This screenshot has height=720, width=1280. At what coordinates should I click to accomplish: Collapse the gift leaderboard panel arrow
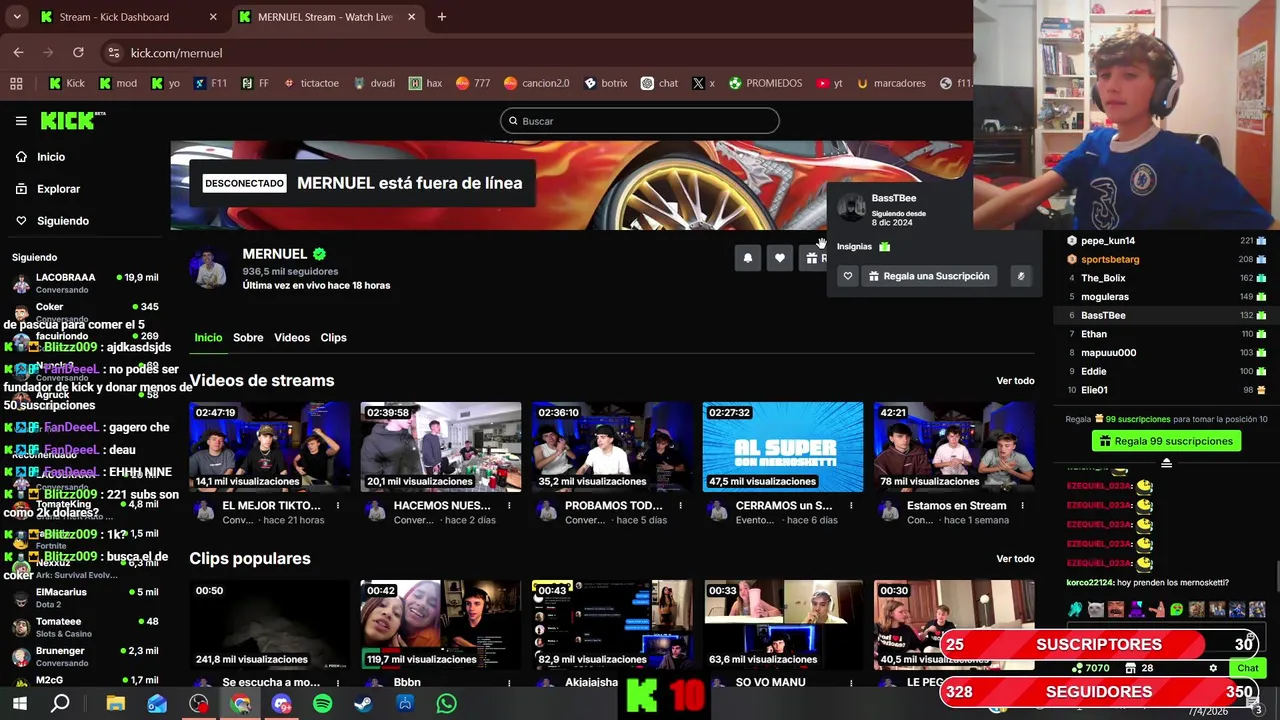pos(1166,463)
